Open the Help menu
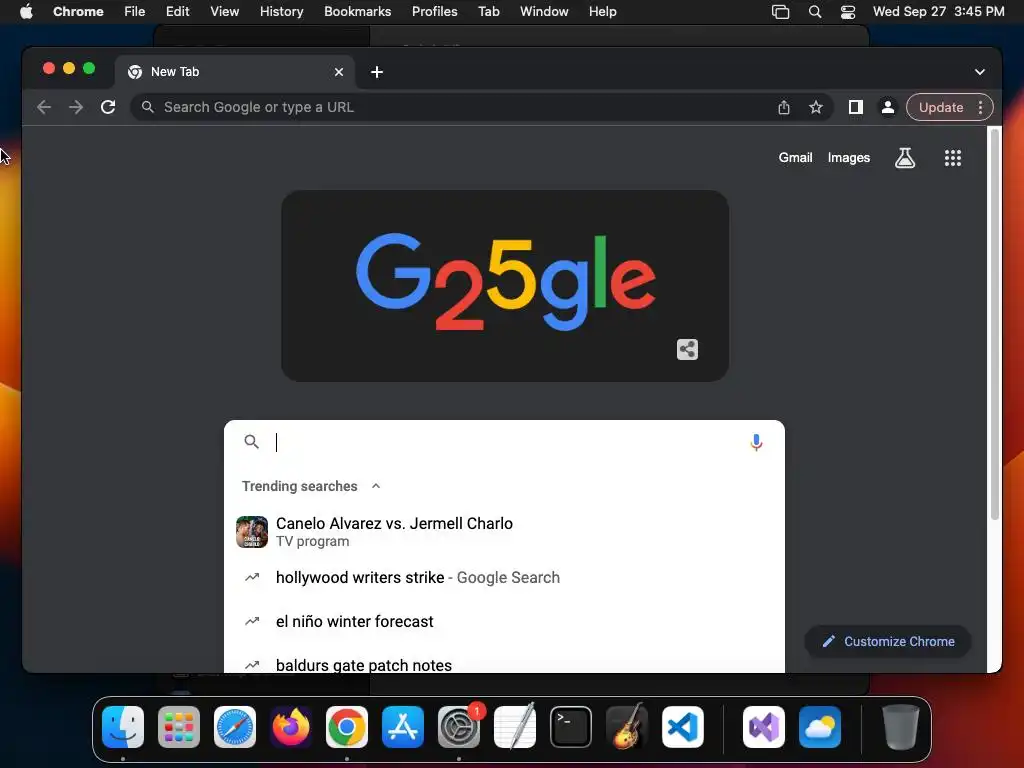 click(602, 12)
